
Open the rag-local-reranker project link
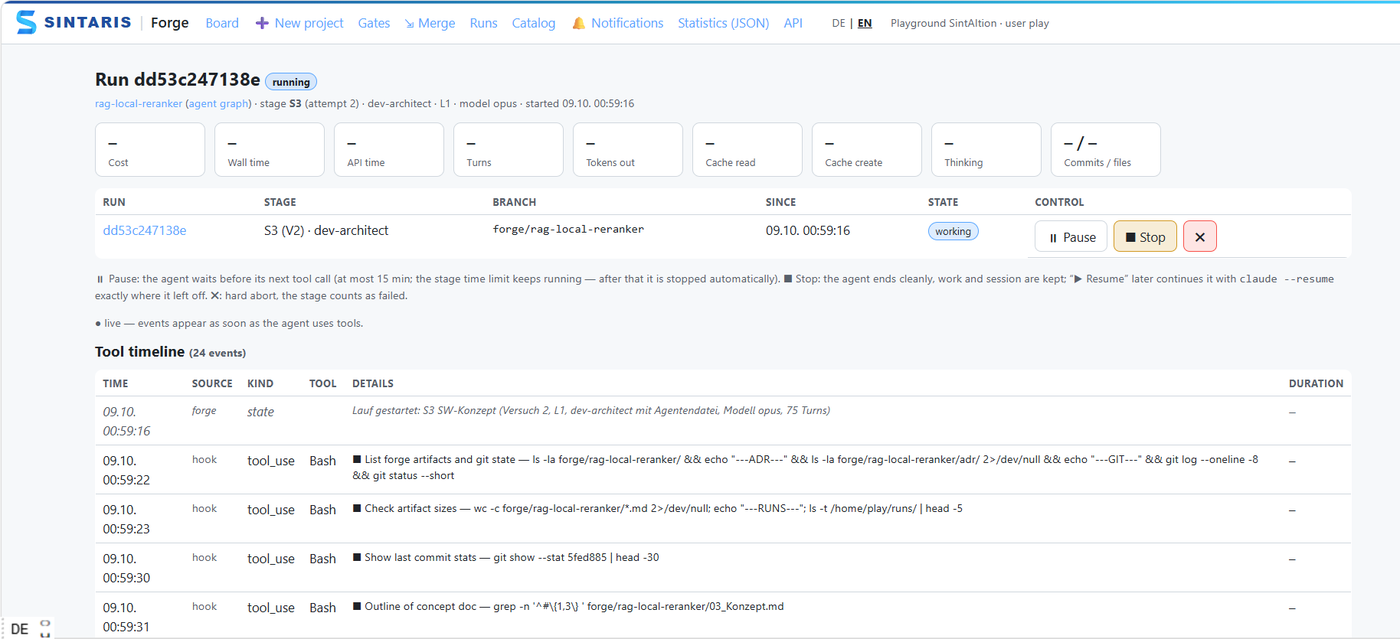click(x=139, y=103)
